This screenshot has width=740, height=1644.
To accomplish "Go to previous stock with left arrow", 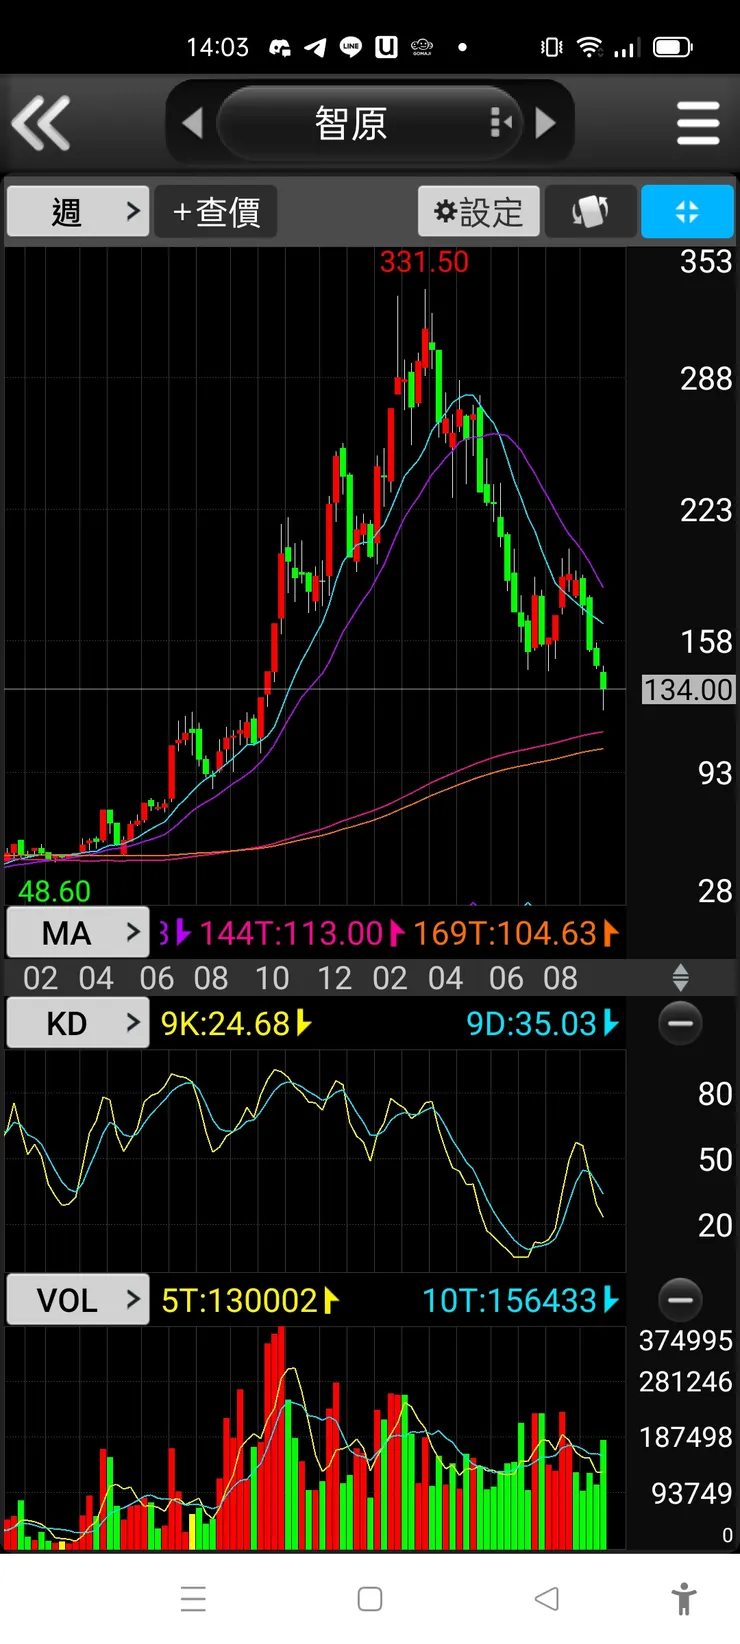I will pos(192,123).
